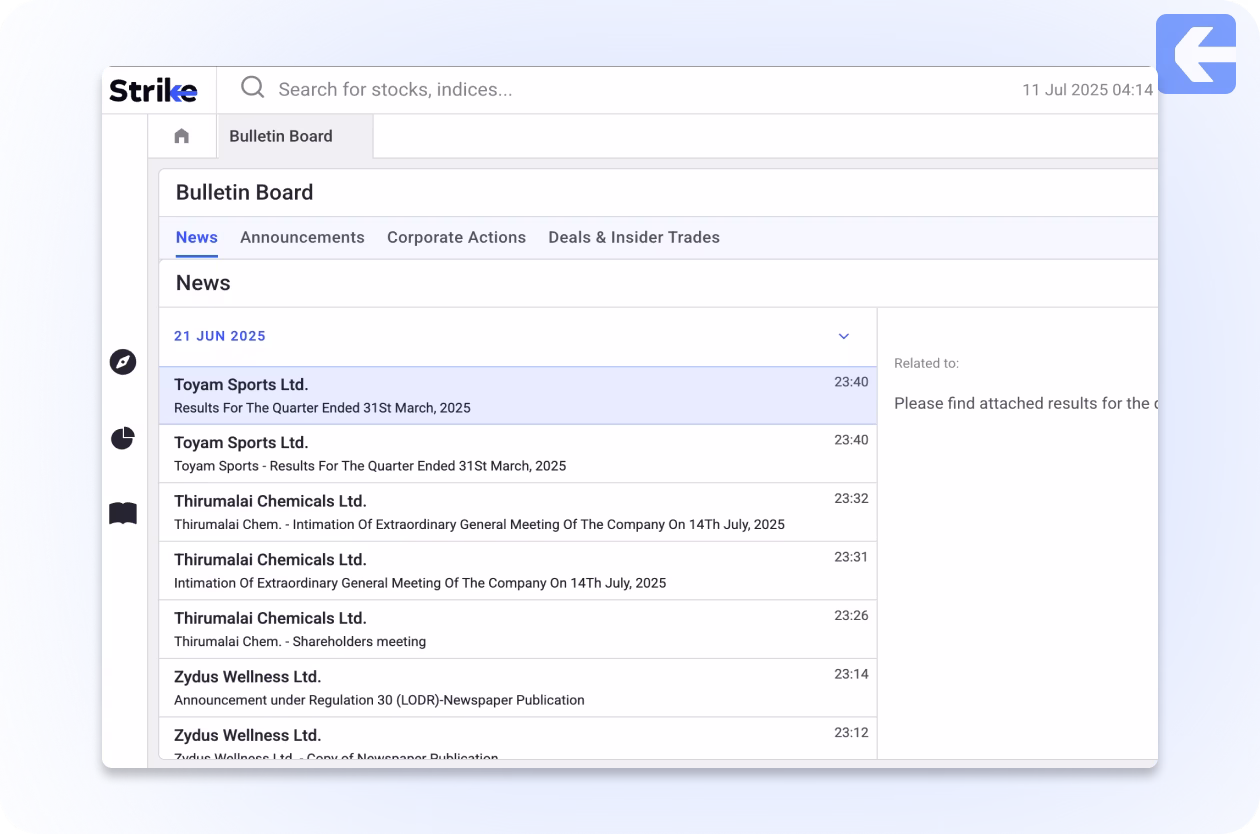Click the blue arrow logo badge
This screenshot has height=834, width=1260.
pos(1195,54)
